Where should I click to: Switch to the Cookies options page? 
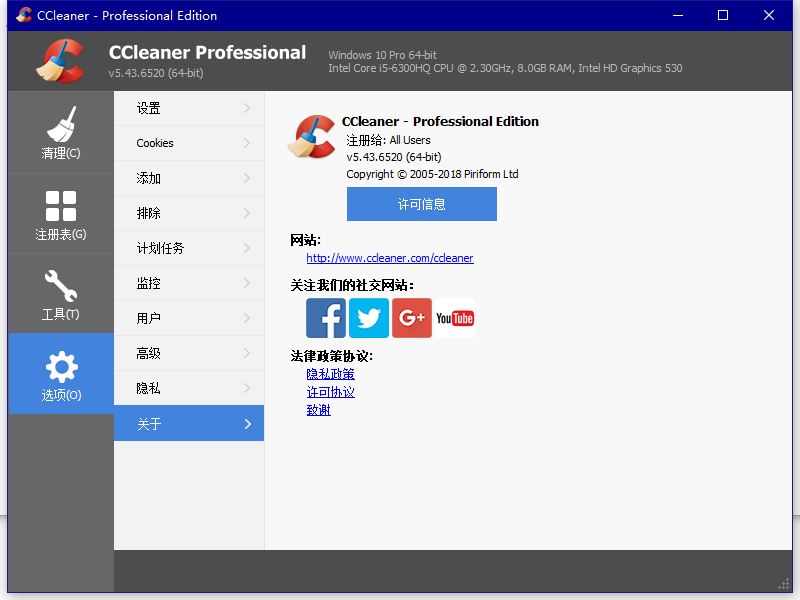189,143
